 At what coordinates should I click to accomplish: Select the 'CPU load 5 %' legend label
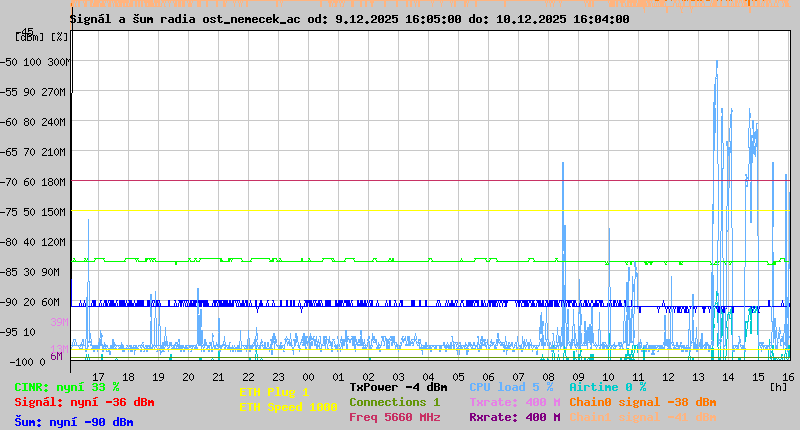511,387
